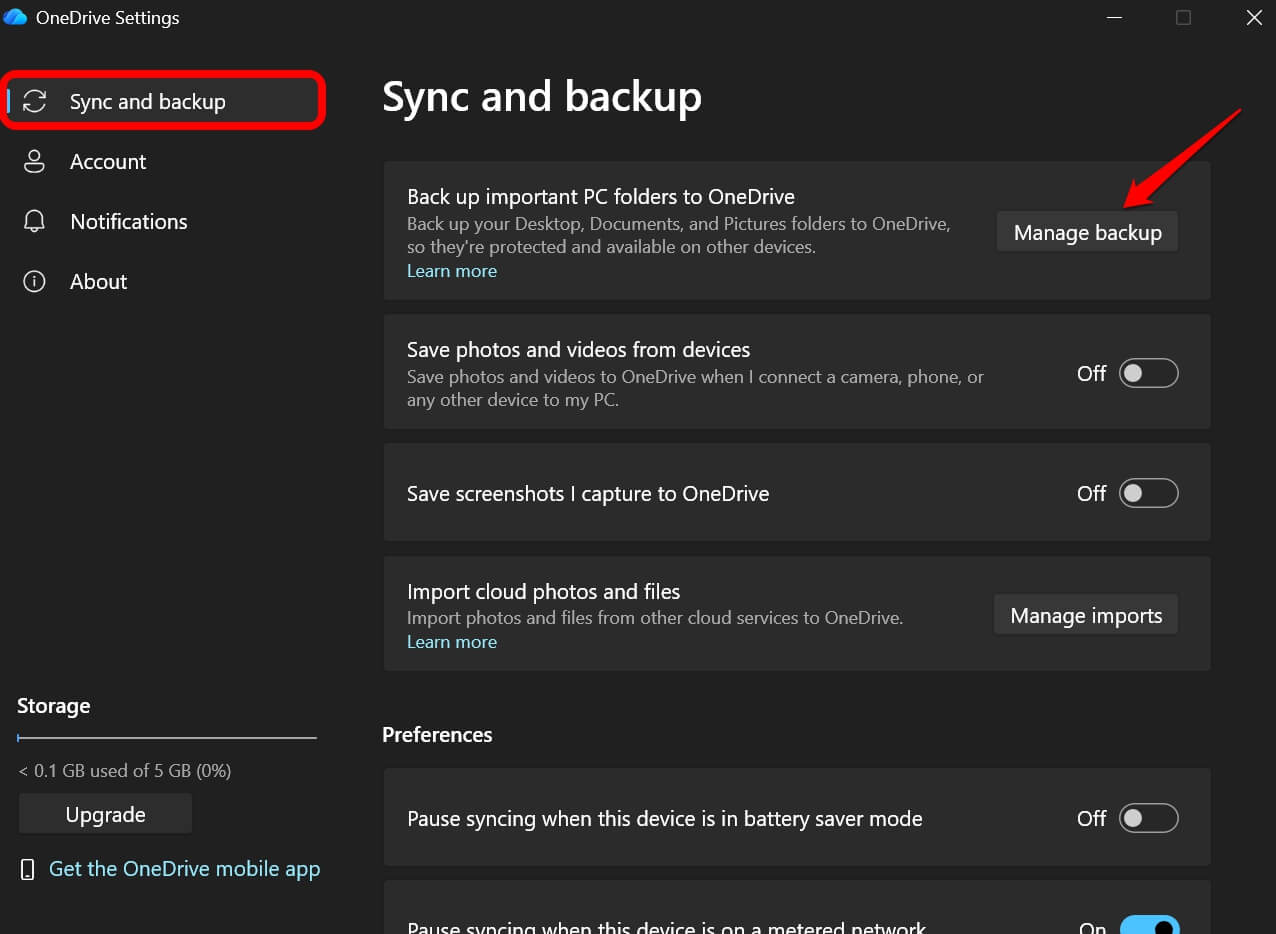The height and width of the screenshot is (934, 1276).
Task: Click the Notifications bell icon
Action: tap(35, 221)
